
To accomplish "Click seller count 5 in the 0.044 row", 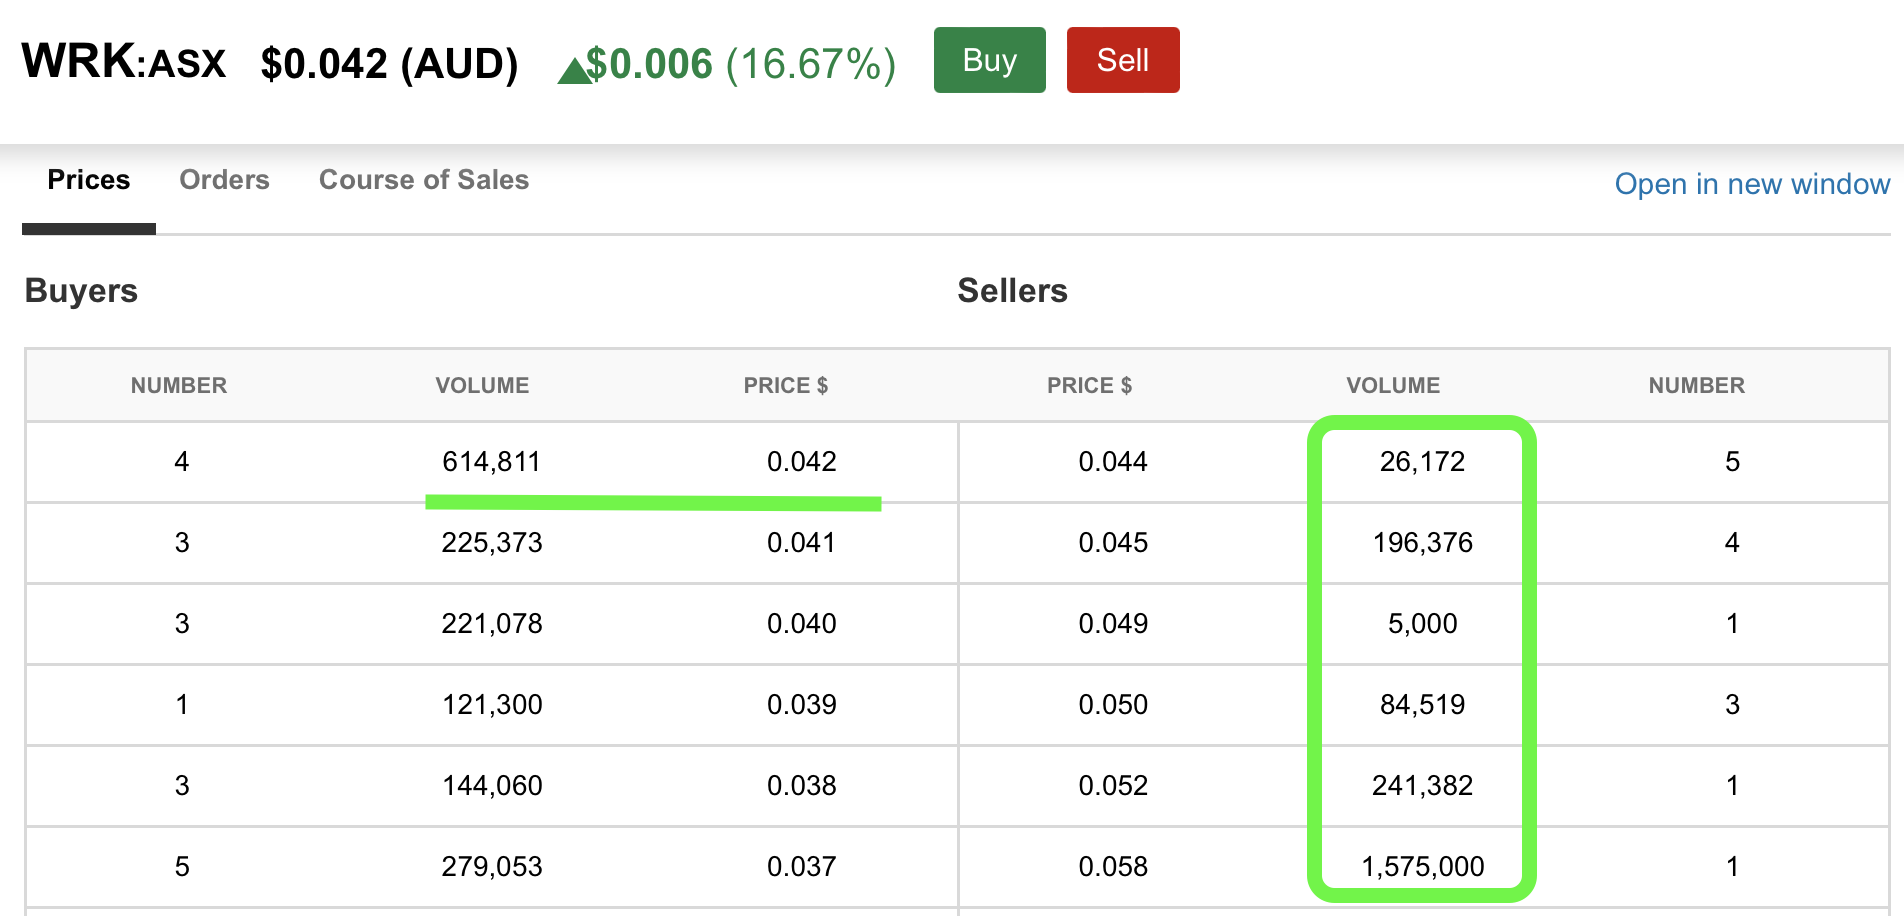I will [1733, 462].
